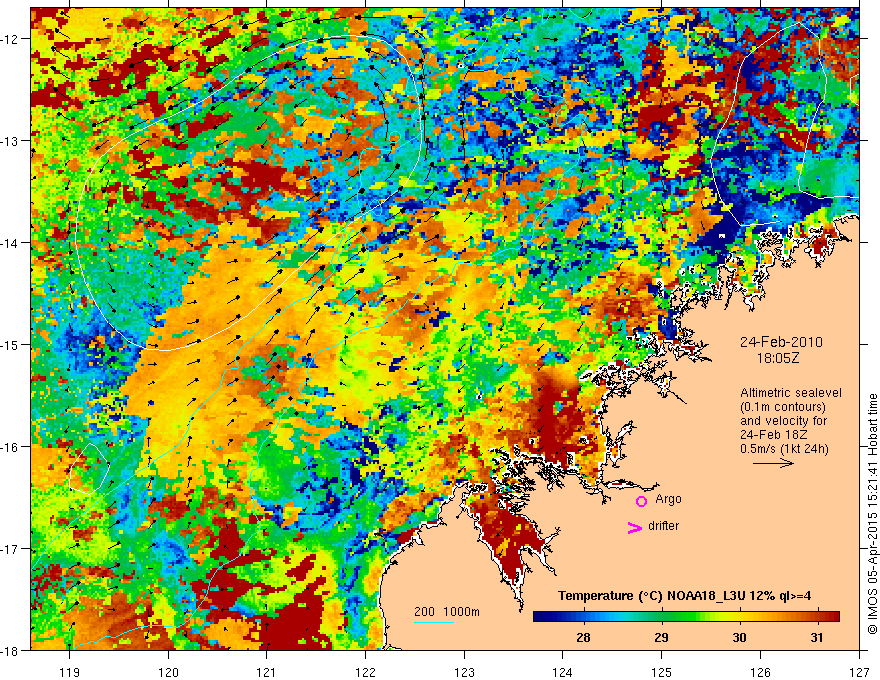The width and height of the screenshot is (880, 680).
Task: Click the 'drifter' legend label
Action: point(663,526)
